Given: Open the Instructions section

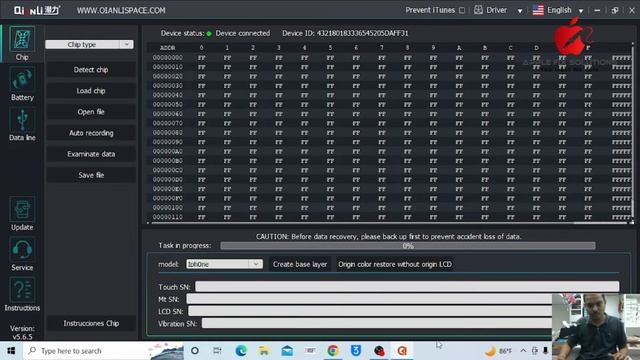Looking at the screenshot, I should pyautogui.click(x=22, y=295).
